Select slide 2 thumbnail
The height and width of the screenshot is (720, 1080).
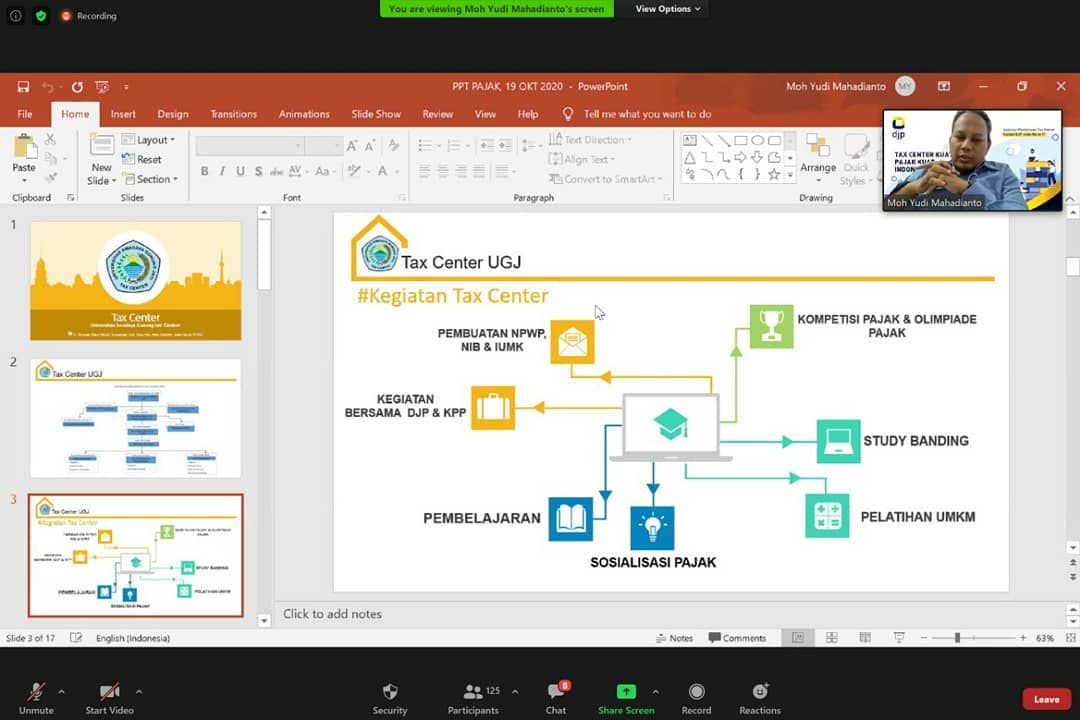click(x=135, y=418)
